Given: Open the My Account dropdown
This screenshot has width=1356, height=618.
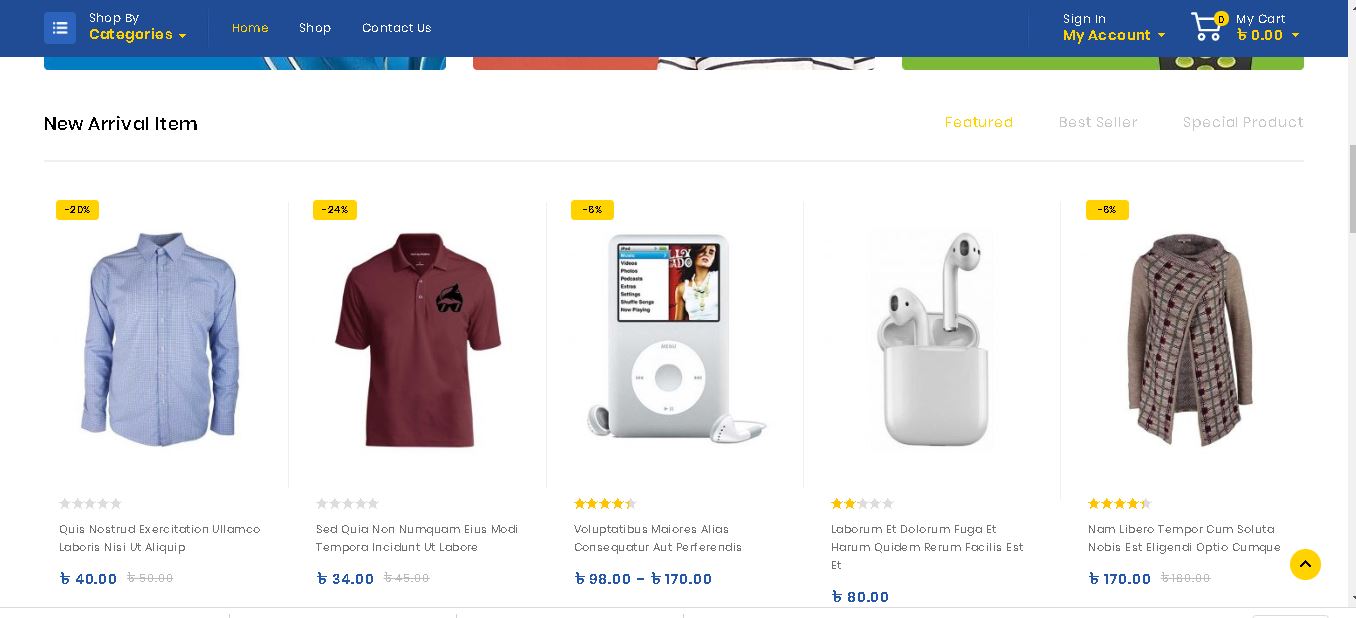Looking at the screenshot, I should click(1114, 35).
